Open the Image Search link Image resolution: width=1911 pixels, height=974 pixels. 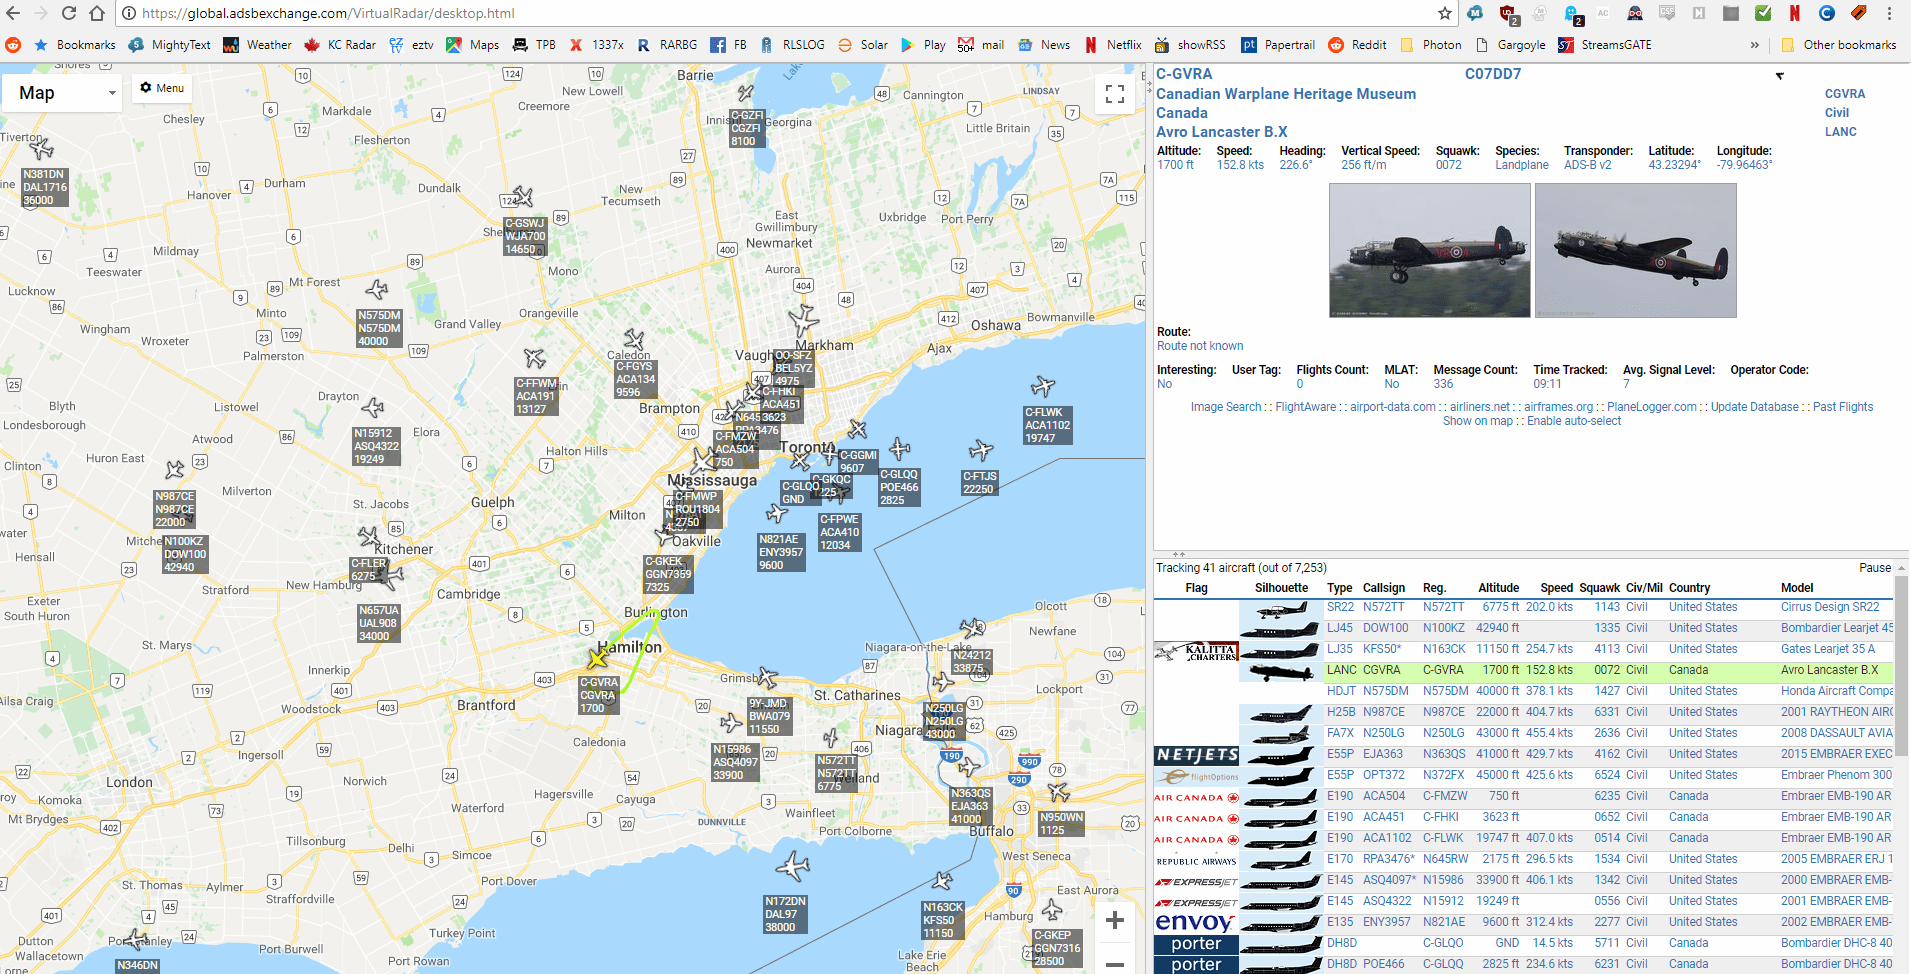[1226, 407]
